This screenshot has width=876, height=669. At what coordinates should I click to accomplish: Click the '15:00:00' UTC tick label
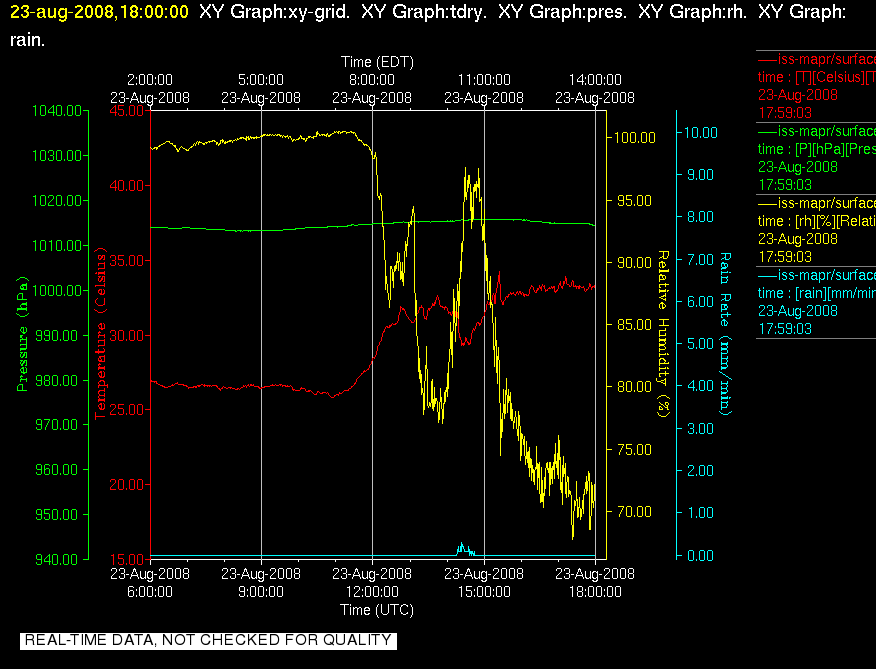pos(484,592)
